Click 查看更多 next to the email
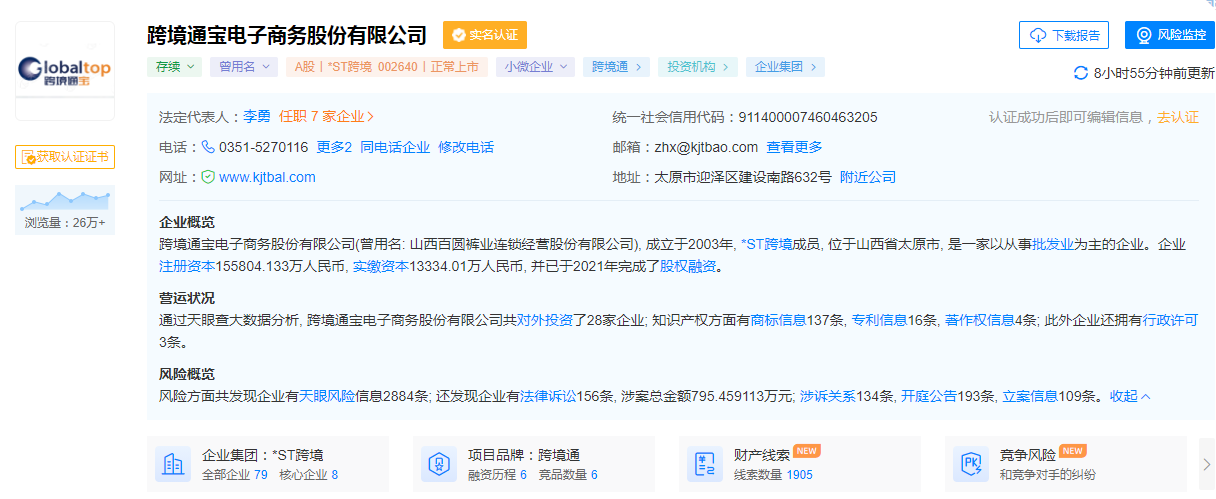The width and height of the screenshot is (1216, 499). [795, 147]
